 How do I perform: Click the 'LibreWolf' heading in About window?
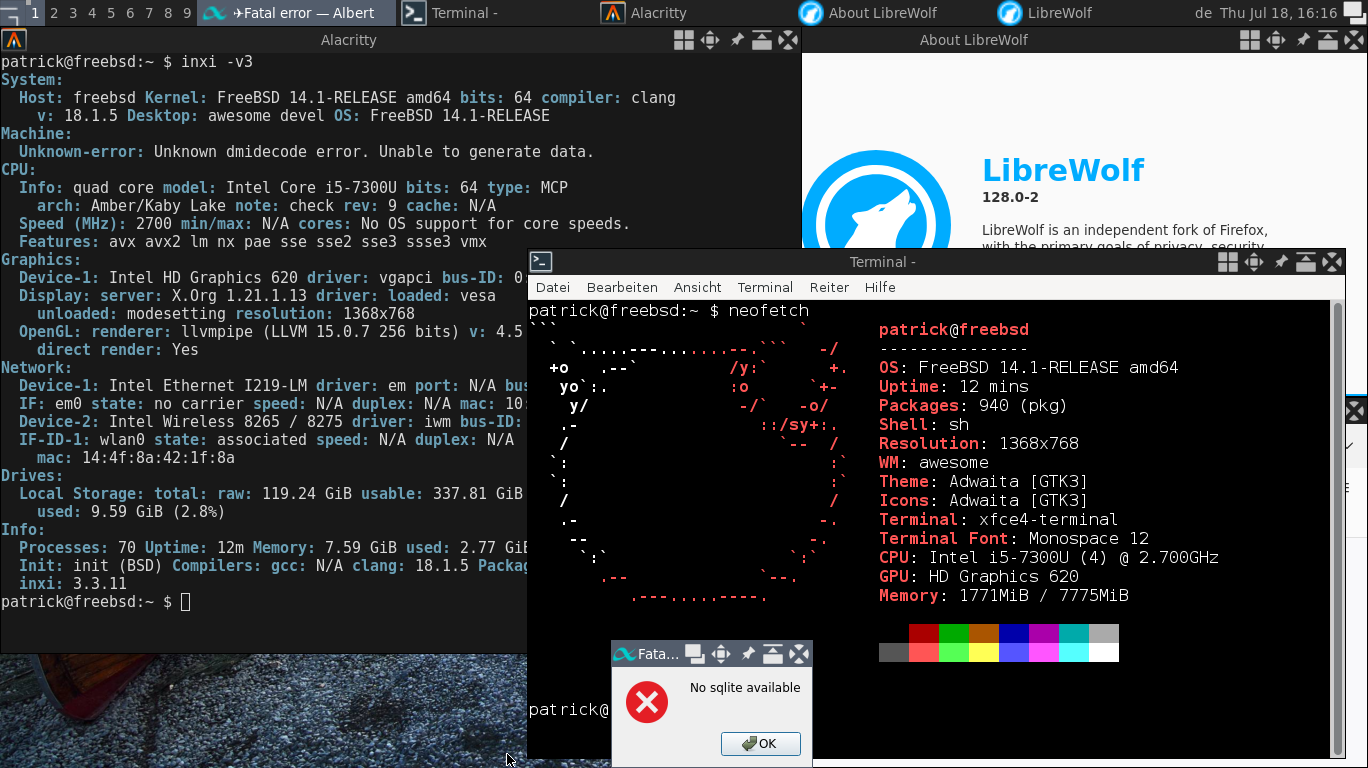pyautogui.click(x=1063, y=170)
